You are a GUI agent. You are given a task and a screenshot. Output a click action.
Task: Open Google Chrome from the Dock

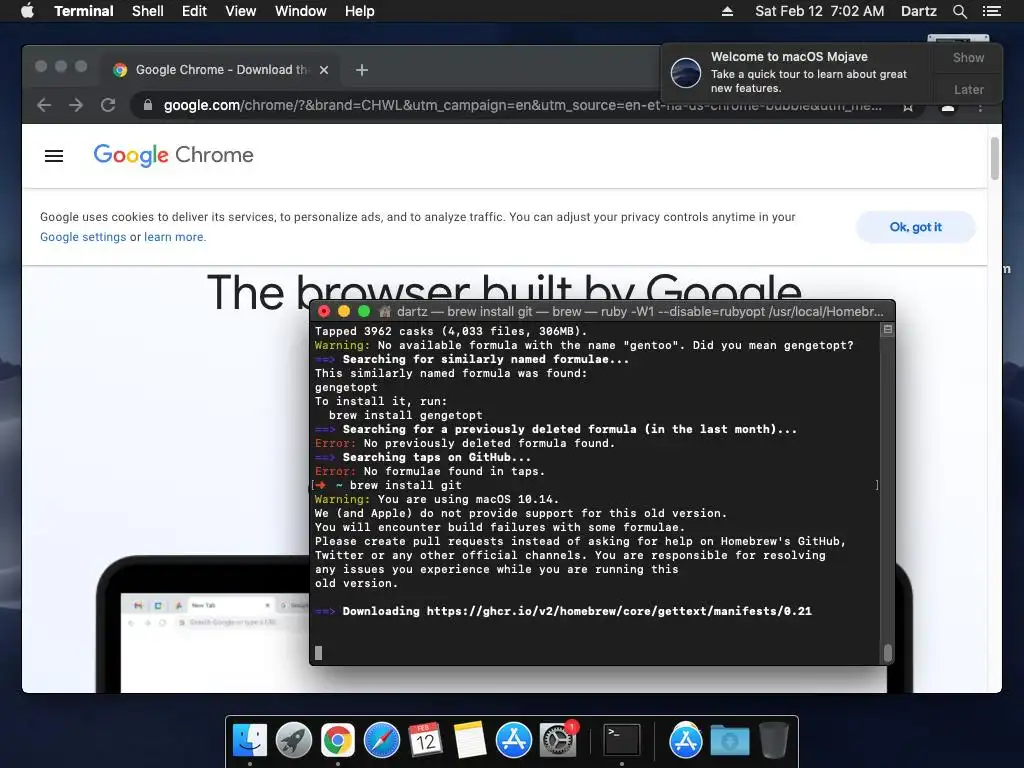(x=338, y=741)
